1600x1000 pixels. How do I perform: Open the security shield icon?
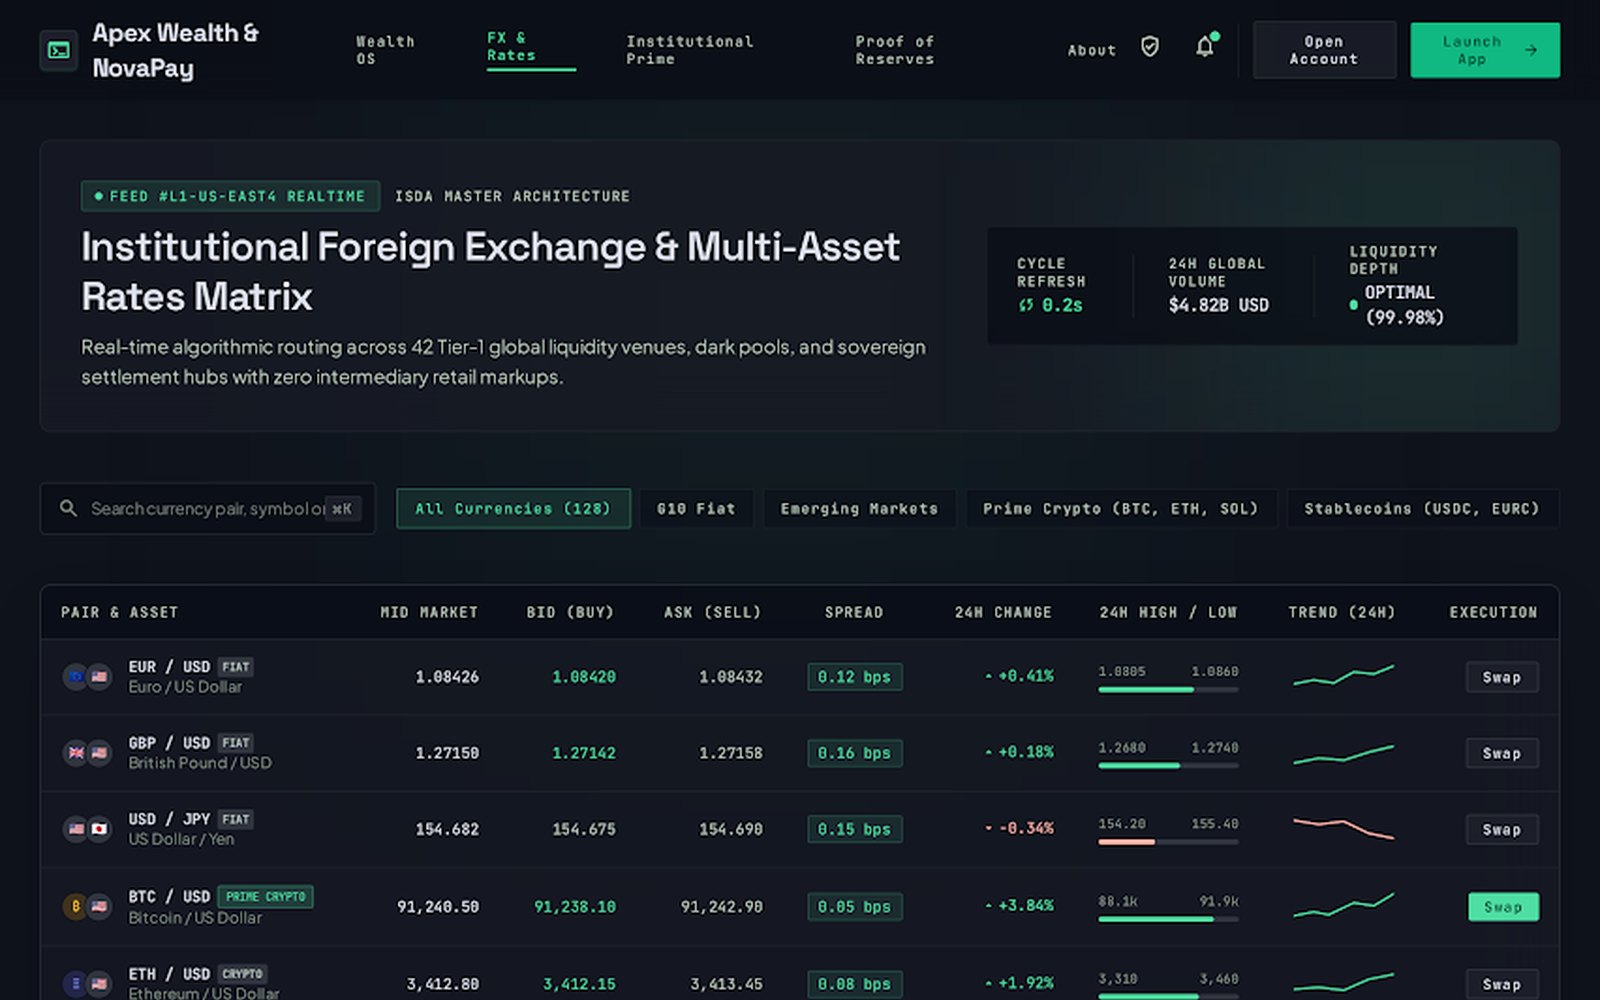click(1150, 47)
